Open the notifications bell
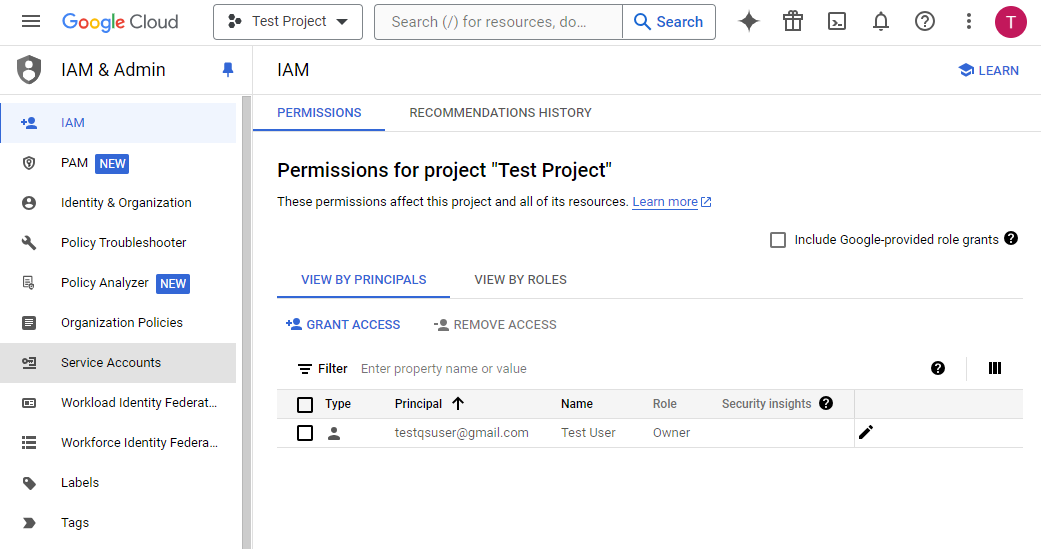Screen dimensions: 1041x549 coord(881,22)
